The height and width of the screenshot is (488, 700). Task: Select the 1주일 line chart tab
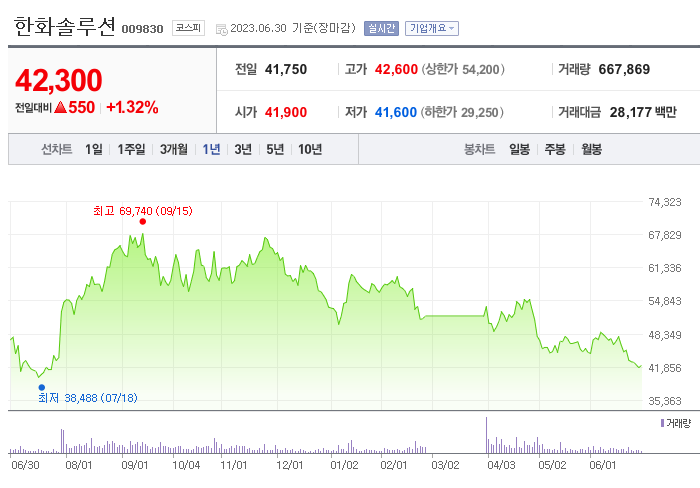[x=131, y=149]
